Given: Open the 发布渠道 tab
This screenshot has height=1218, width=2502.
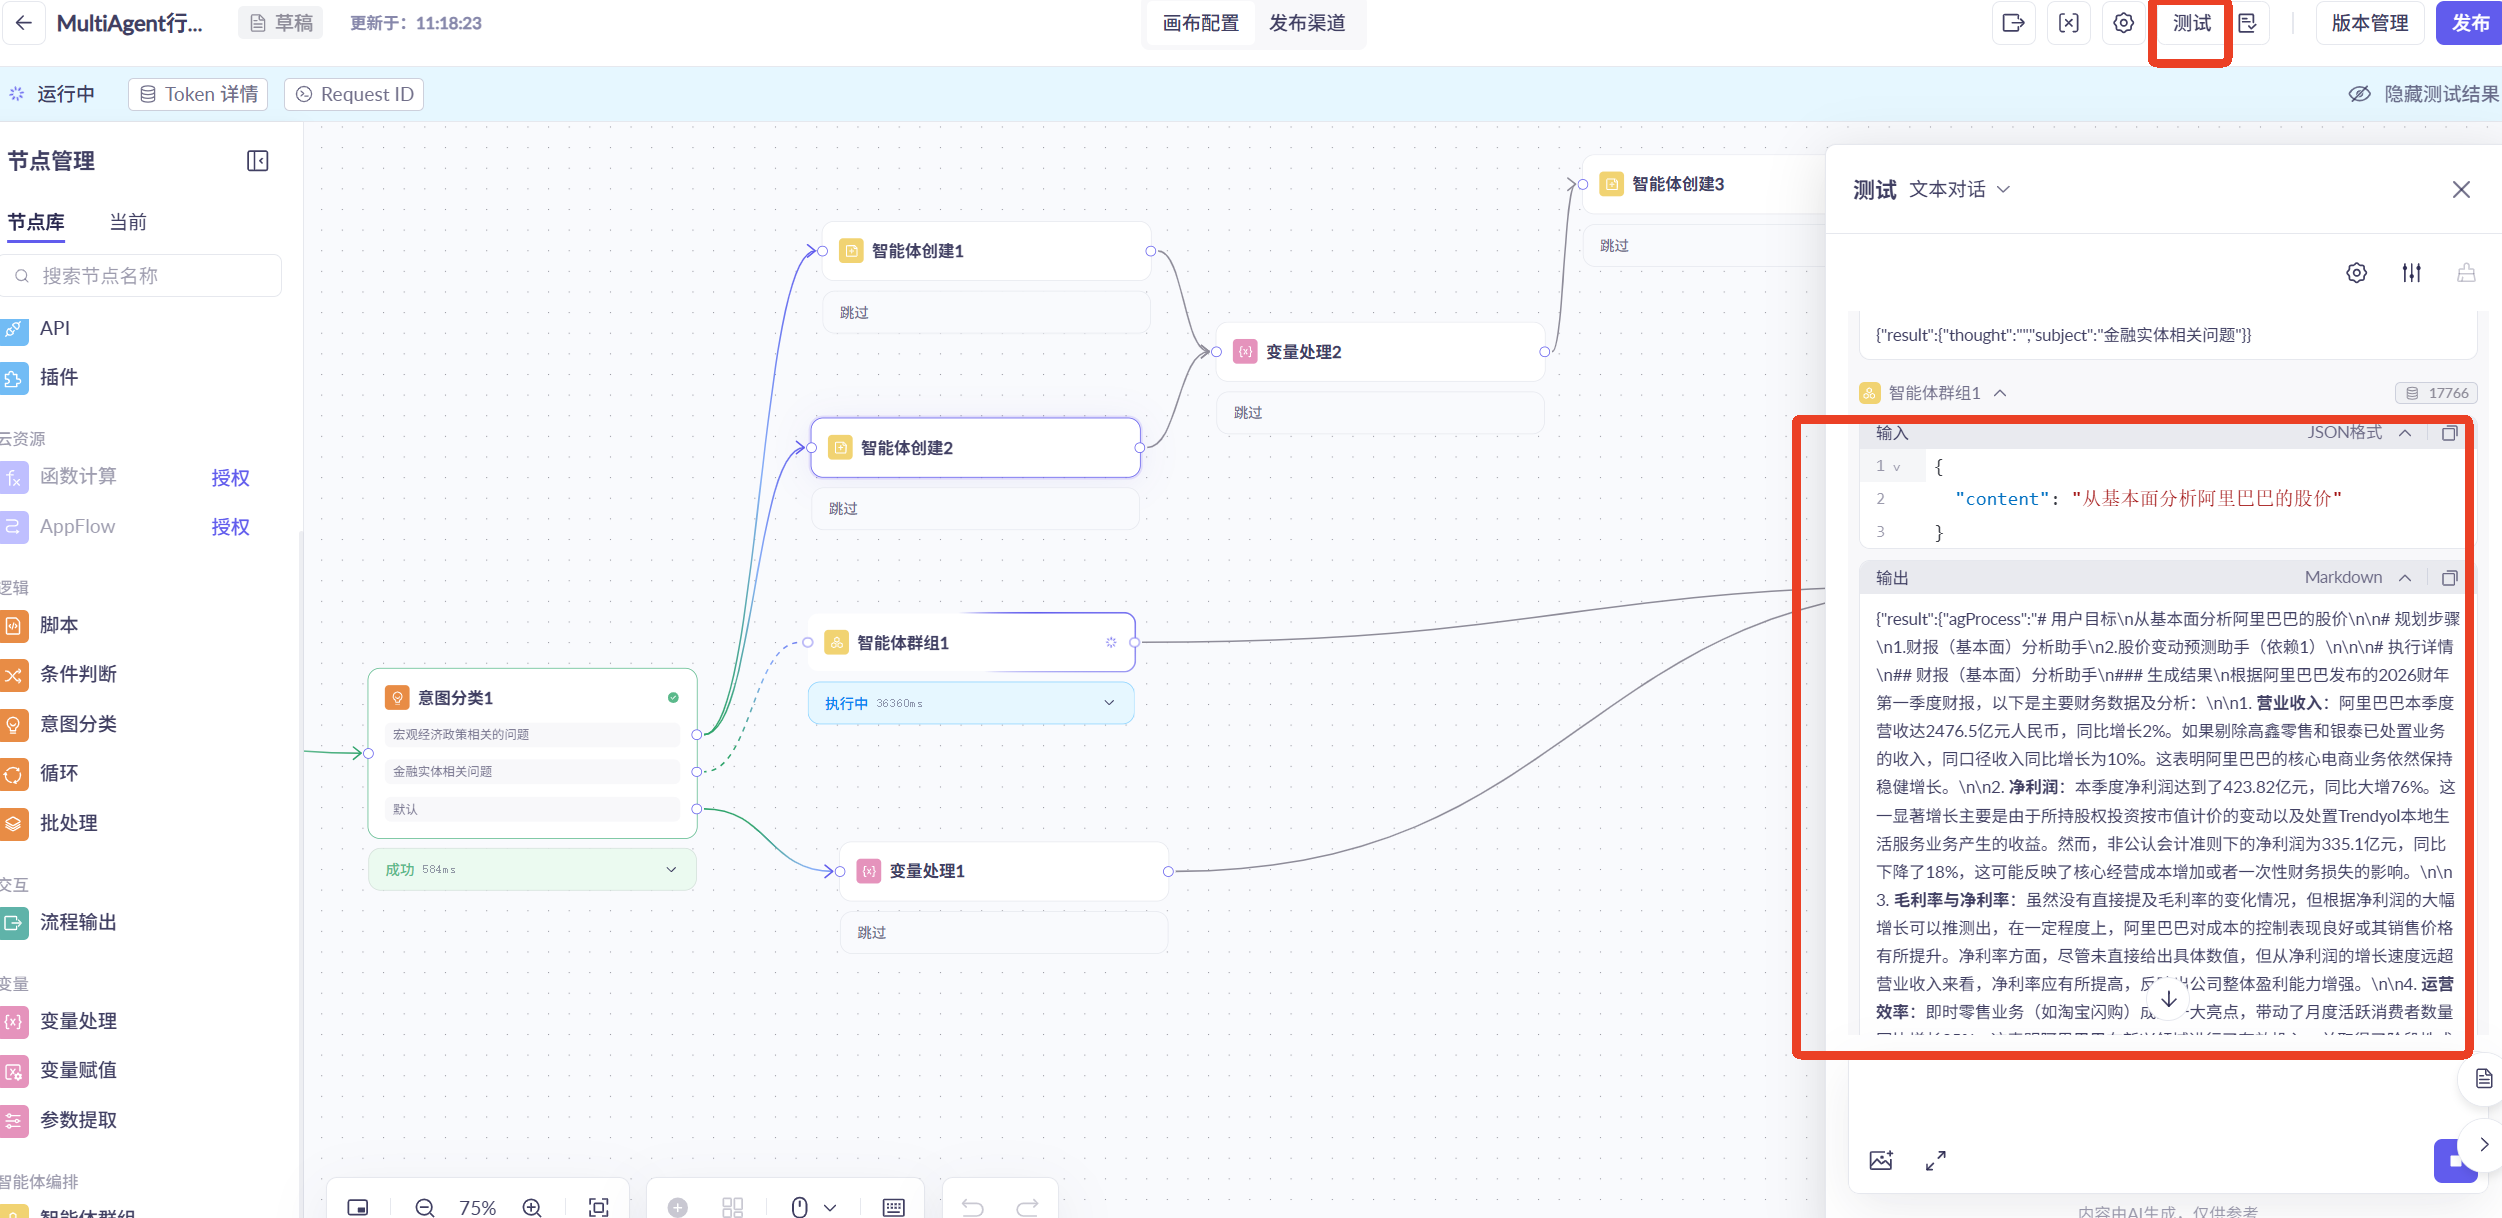Looking at the screenshot, I should tap(1306, 23).
